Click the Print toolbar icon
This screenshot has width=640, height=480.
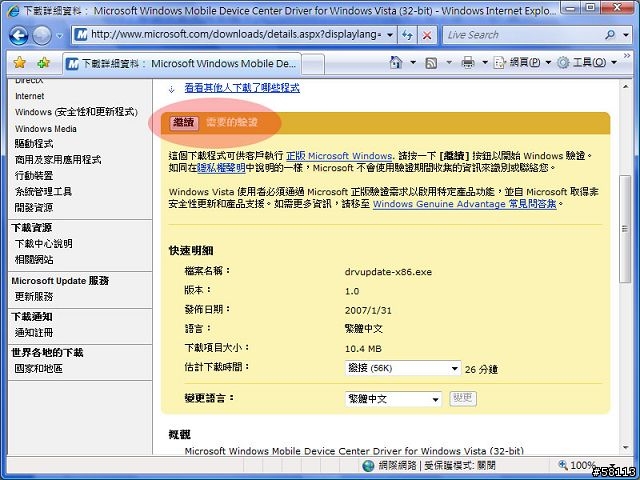(468, 62)
